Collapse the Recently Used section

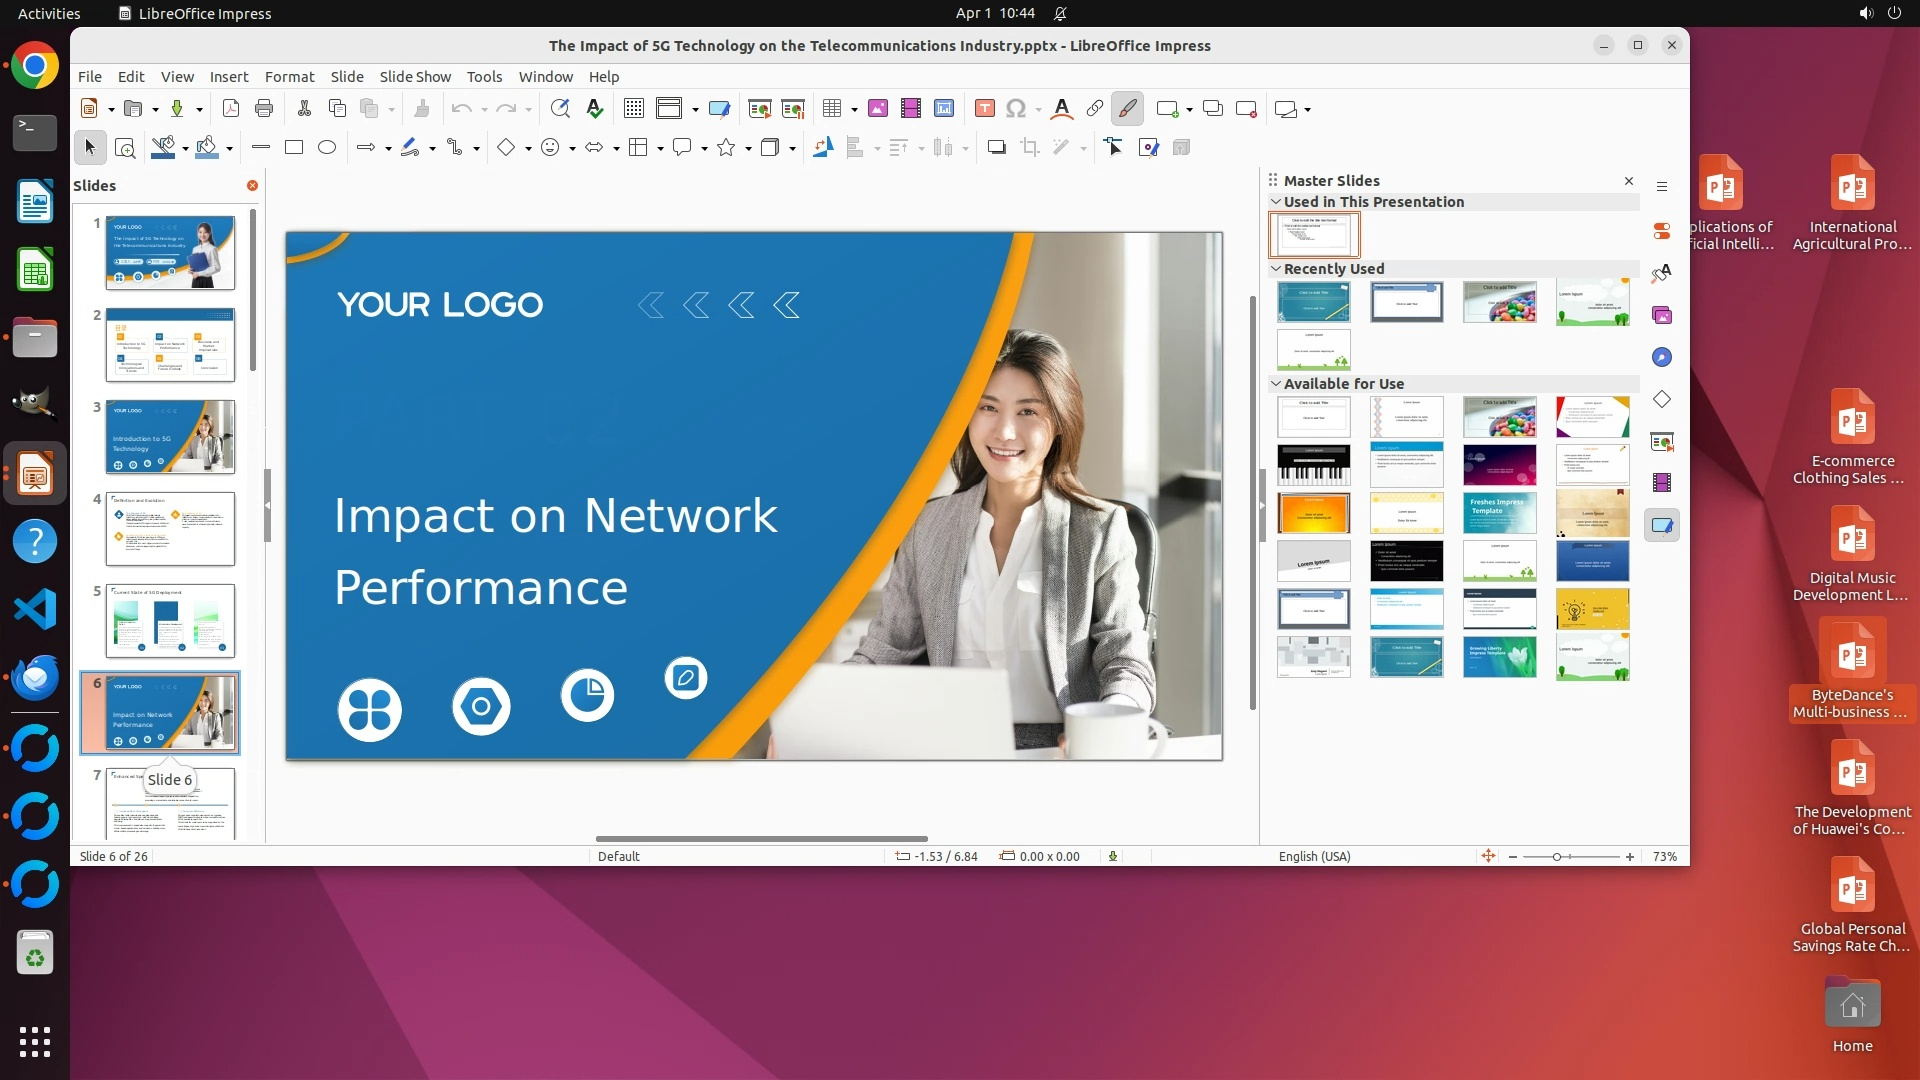pyautogui.click(x=1276, y=269)
